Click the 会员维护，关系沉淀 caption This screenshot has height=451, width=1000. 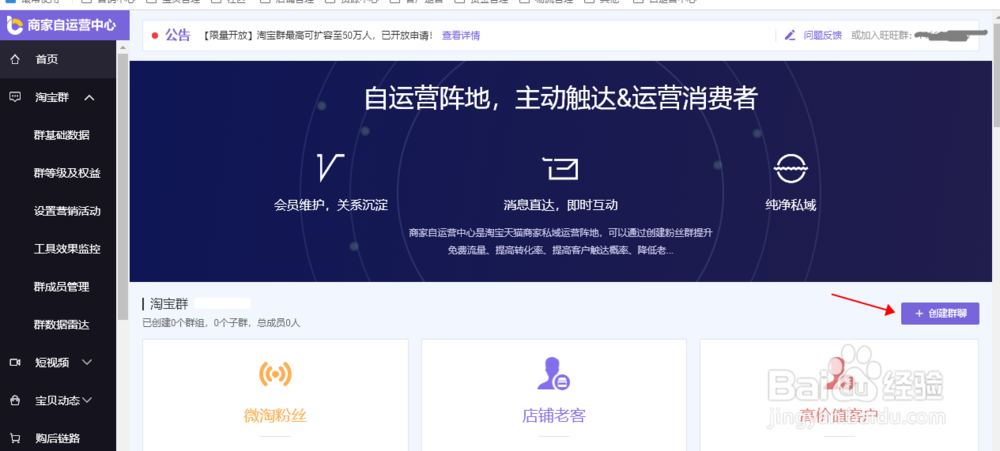[x=331, y=205]
